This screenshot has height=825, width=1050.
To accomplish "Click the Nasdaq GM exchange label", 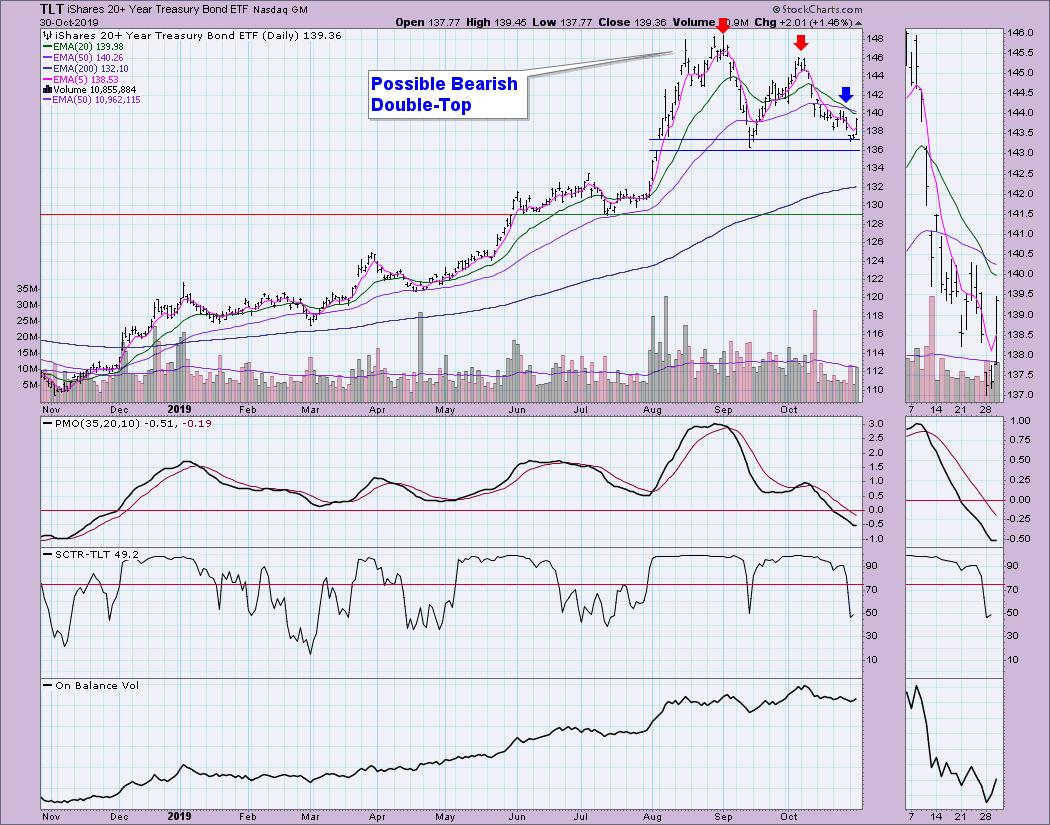I will click(x=281, y=10).
